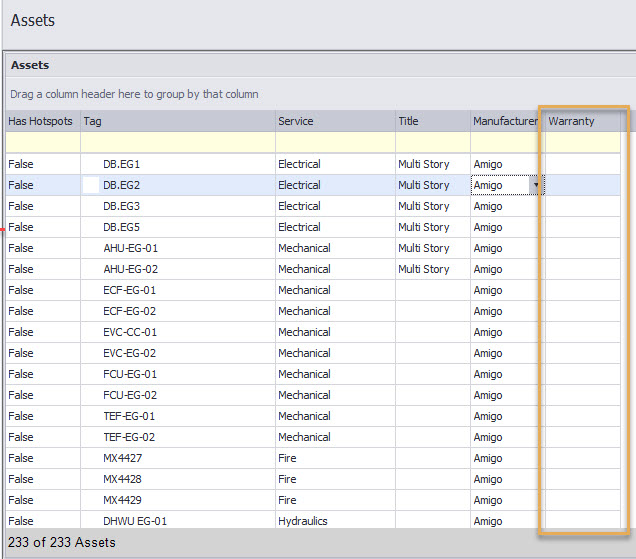Screen dimensions: 636x559
Task: Click the Warranty filter row cell
Action: 582,142
